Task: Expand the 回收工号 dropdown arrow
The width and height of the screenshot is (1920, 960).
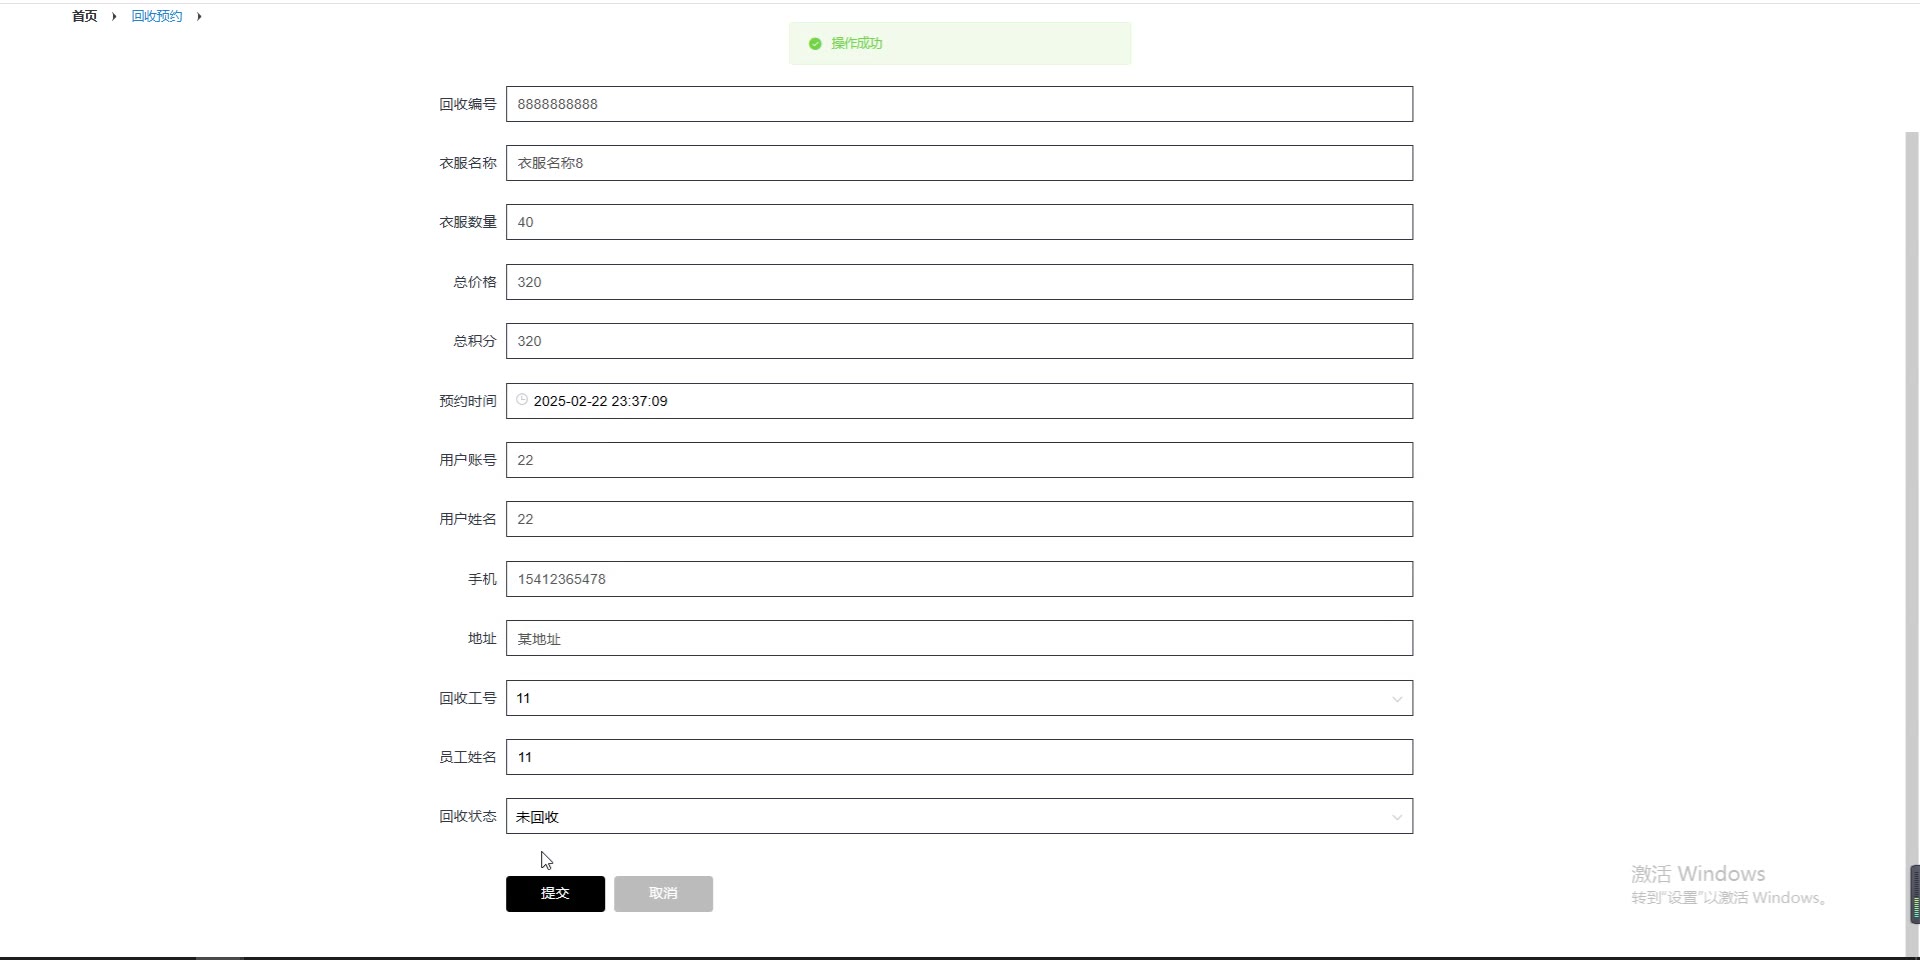Action: click(x=1397, y=699)
